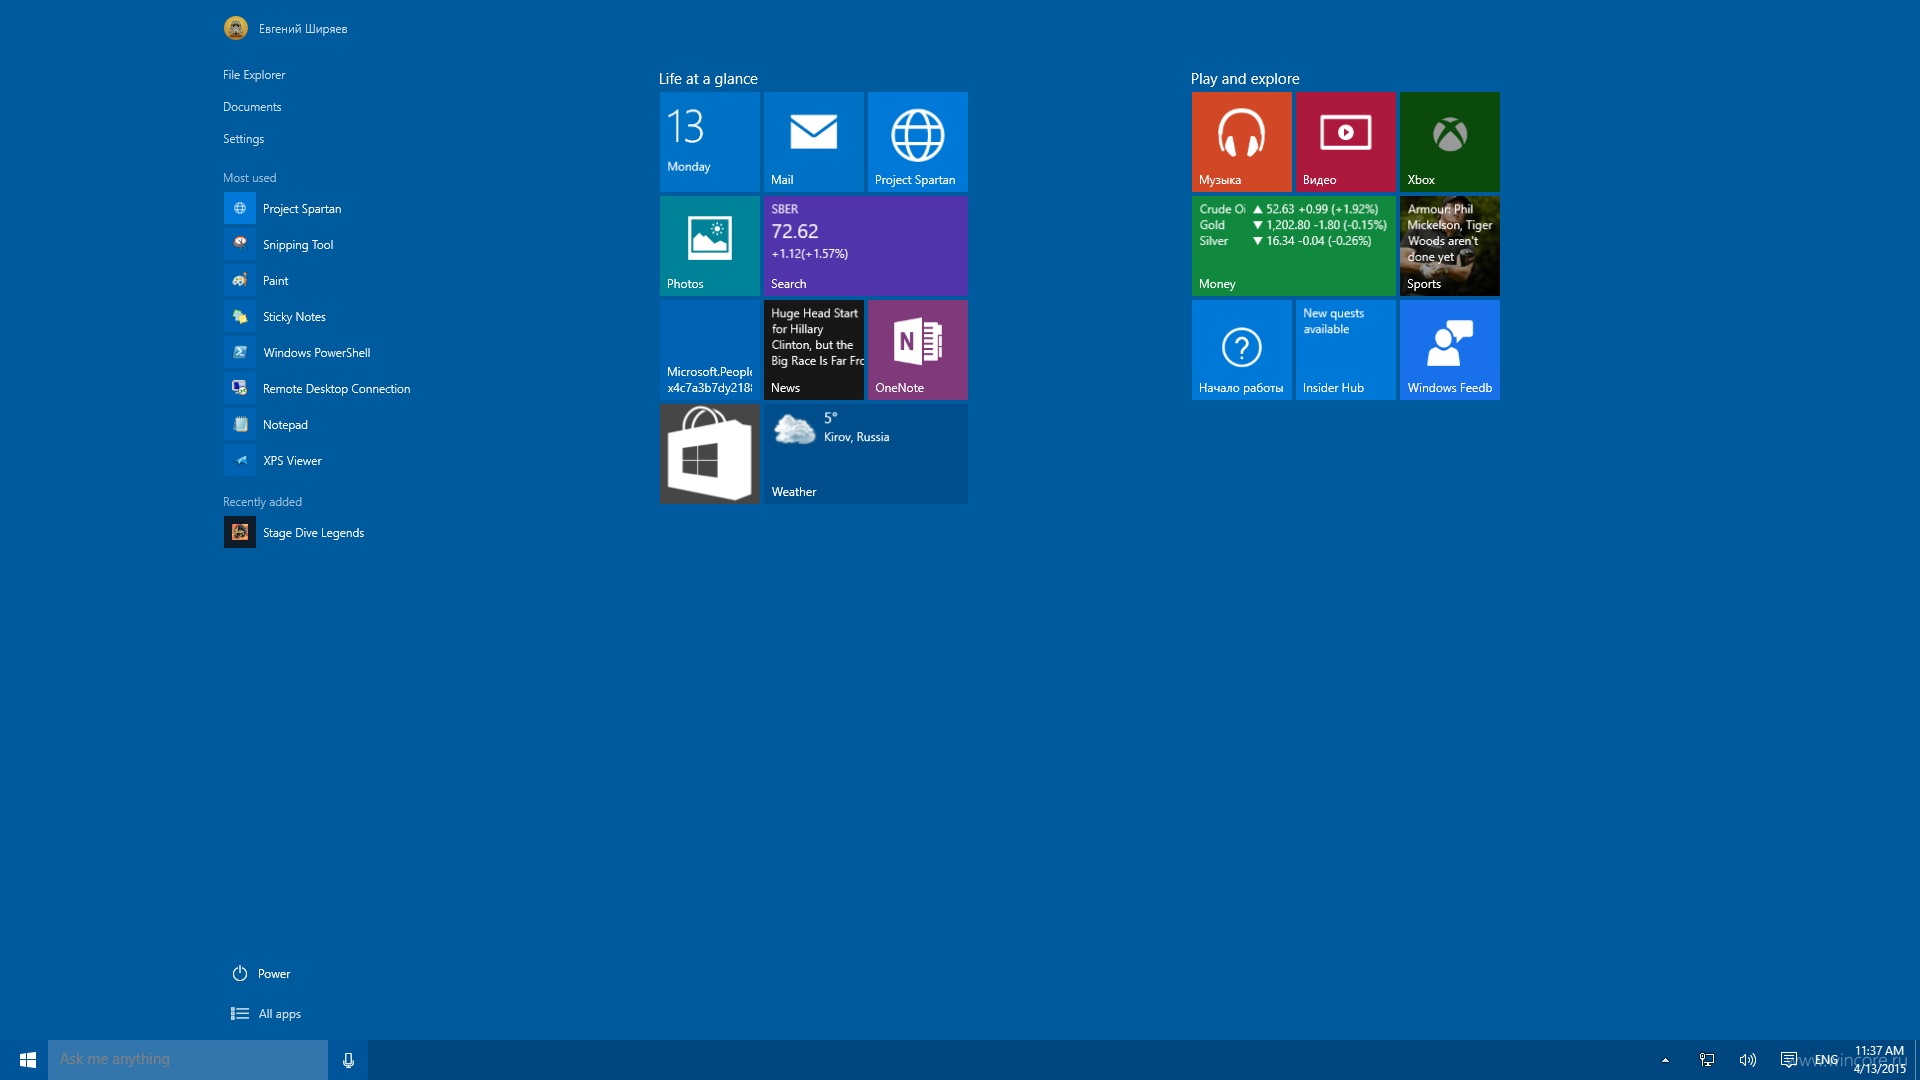
Task: Click the network icon in system tray
Action: pos(1707,1060)
